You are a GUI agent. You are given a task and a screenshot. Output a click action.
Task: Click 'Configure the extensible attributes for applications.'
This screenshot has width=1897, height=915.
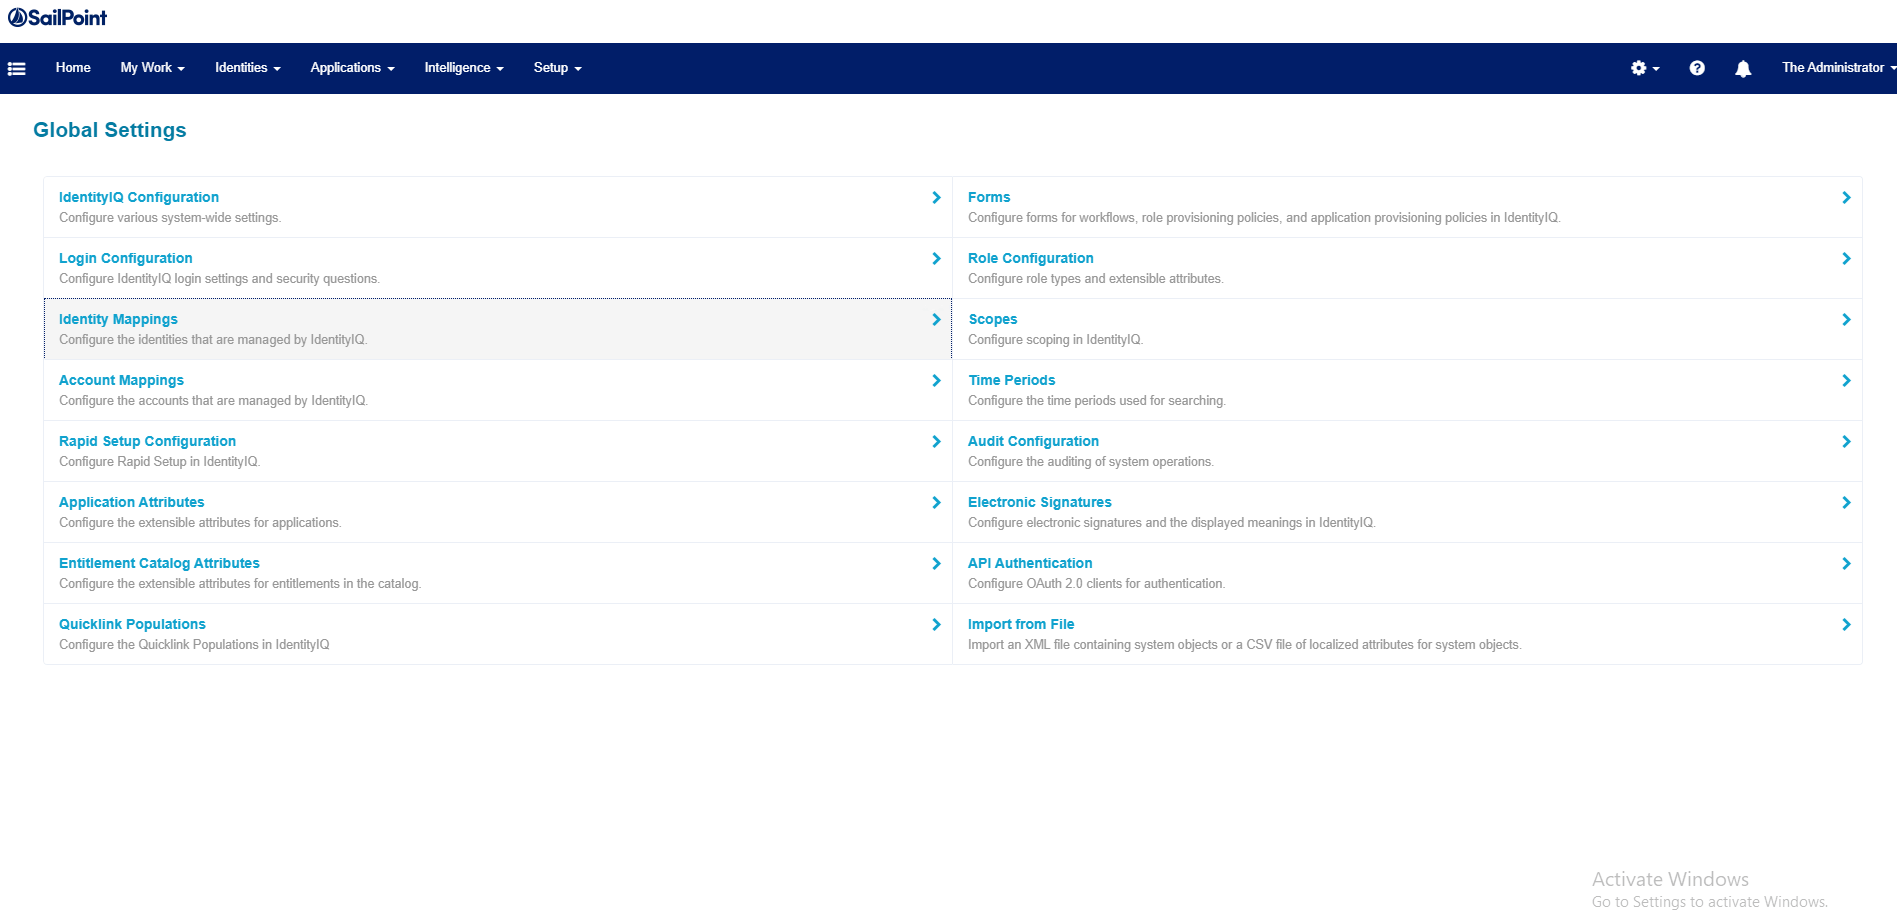200,523
